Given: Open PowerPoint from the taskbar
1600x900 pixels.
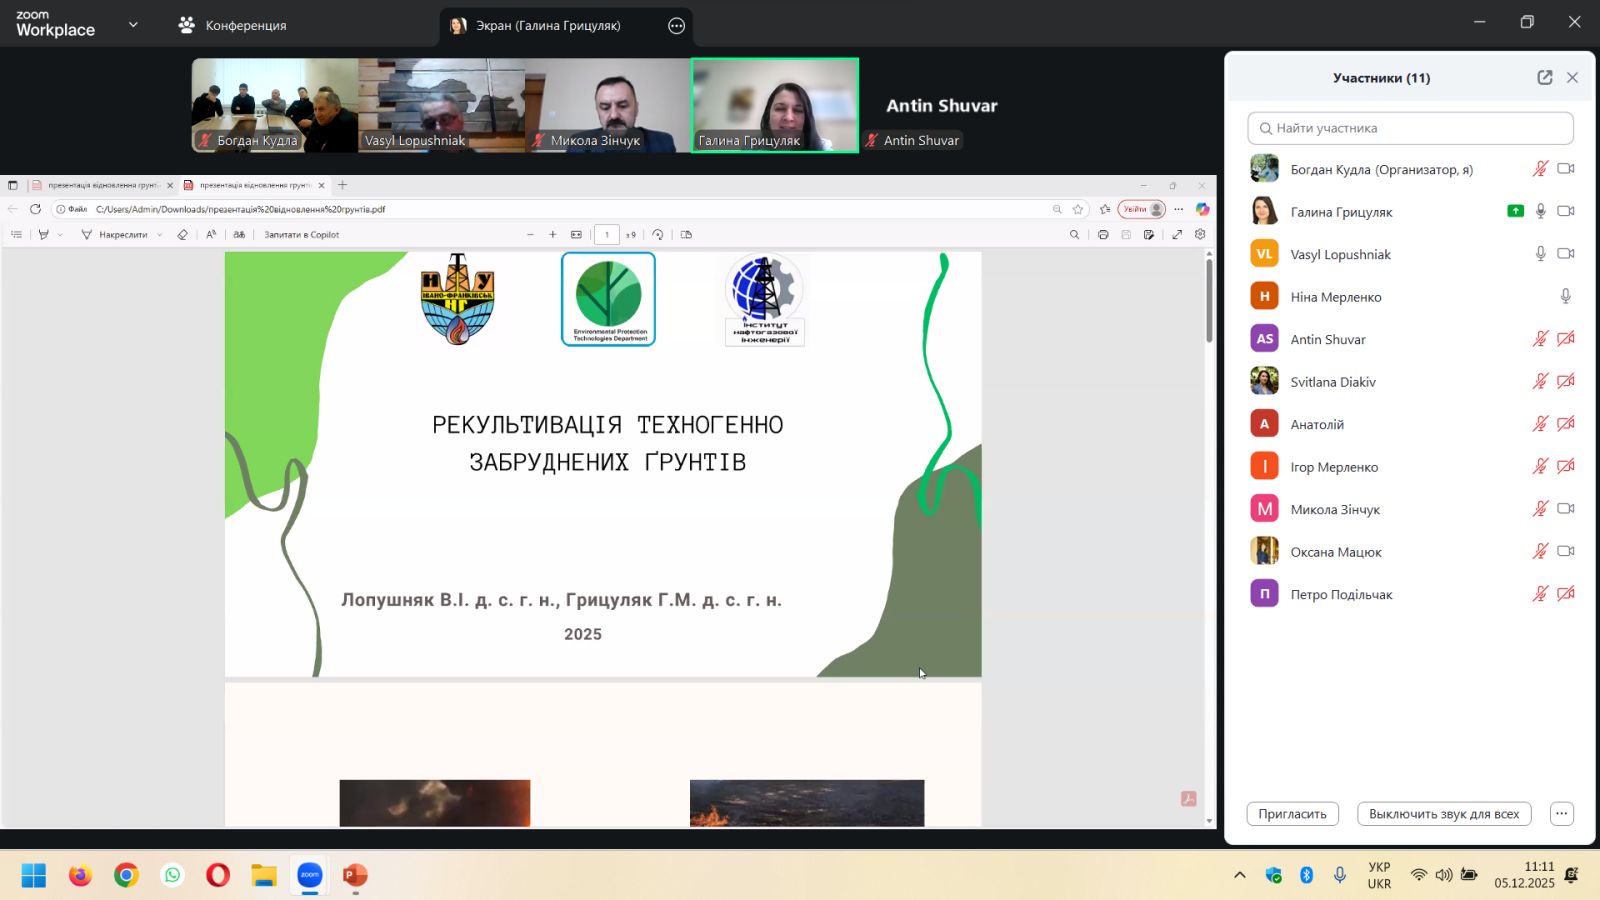Looking at the screenshot, I should (355, 875).
